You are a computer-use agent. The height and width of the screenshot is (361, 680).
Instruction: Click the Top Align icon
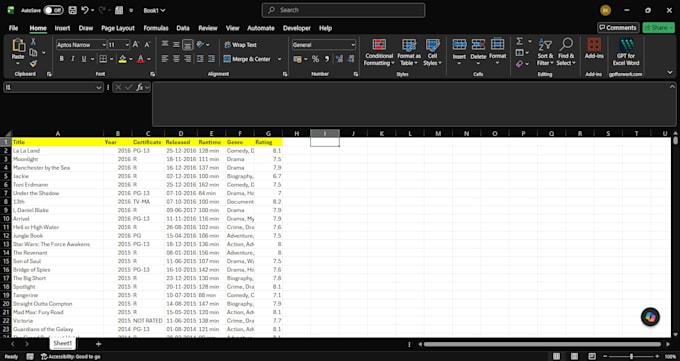tap(165, 44)
